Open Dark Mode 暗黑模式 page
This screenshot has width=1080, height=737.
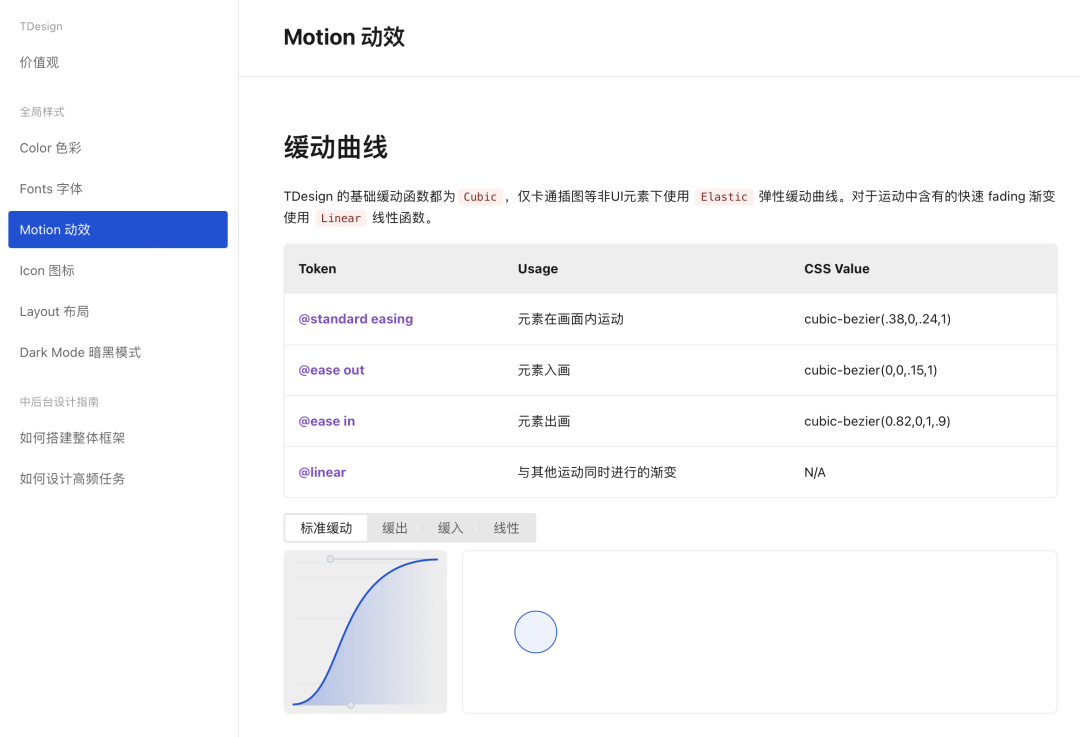[80, 353]
